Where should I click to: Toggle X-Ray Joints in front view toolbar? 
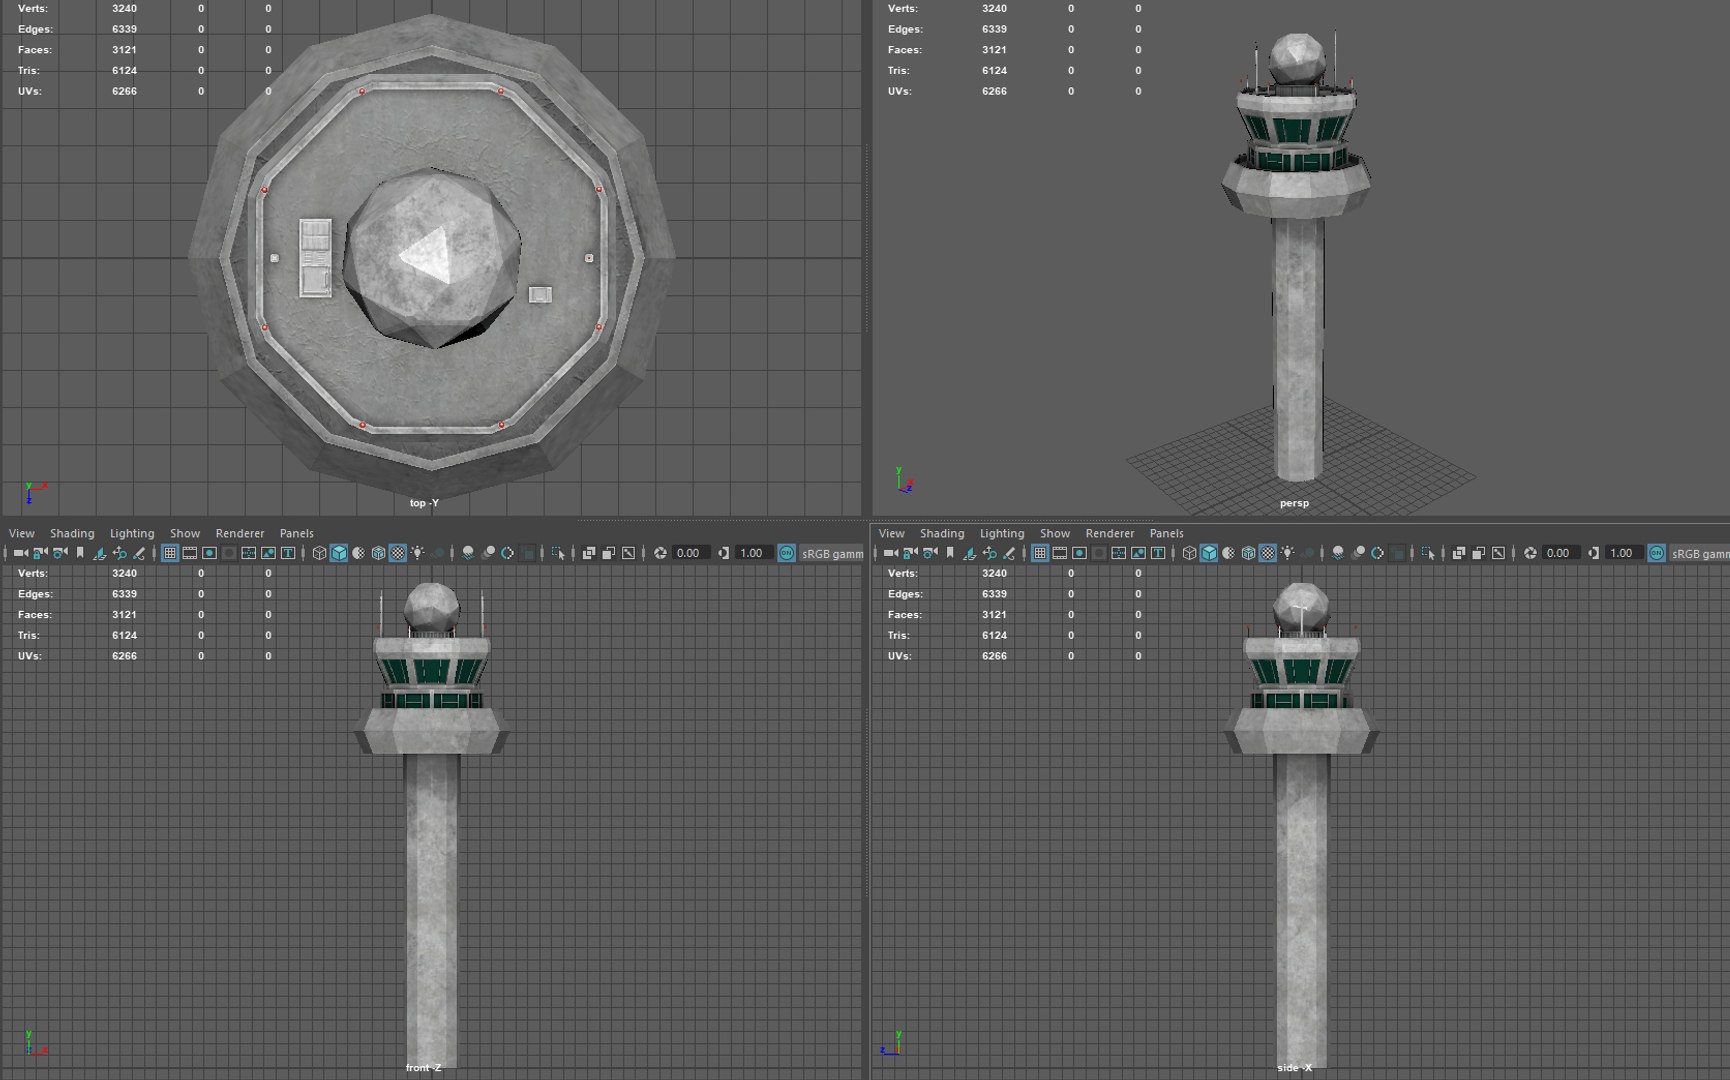628,553
